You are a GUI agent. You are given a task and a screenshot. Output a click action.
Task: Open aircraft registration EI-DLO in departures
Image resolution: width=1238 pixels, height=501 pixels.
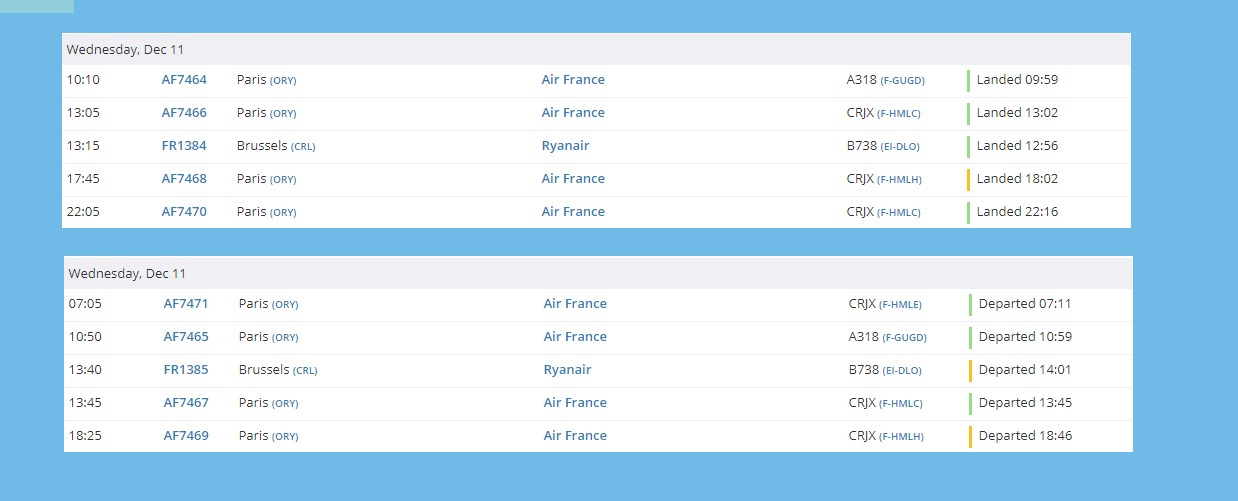(901, 370)
